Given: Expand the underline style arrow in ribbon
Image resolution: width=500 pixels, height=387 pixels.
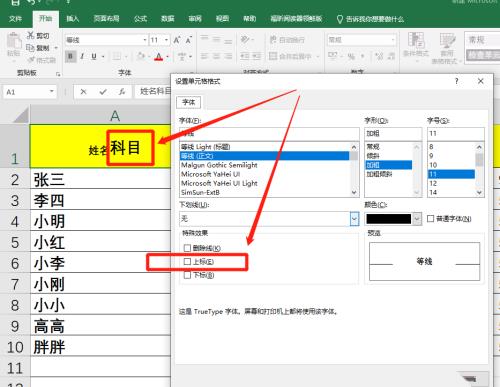Looking at the screenshot, I should tap(103, 56).
